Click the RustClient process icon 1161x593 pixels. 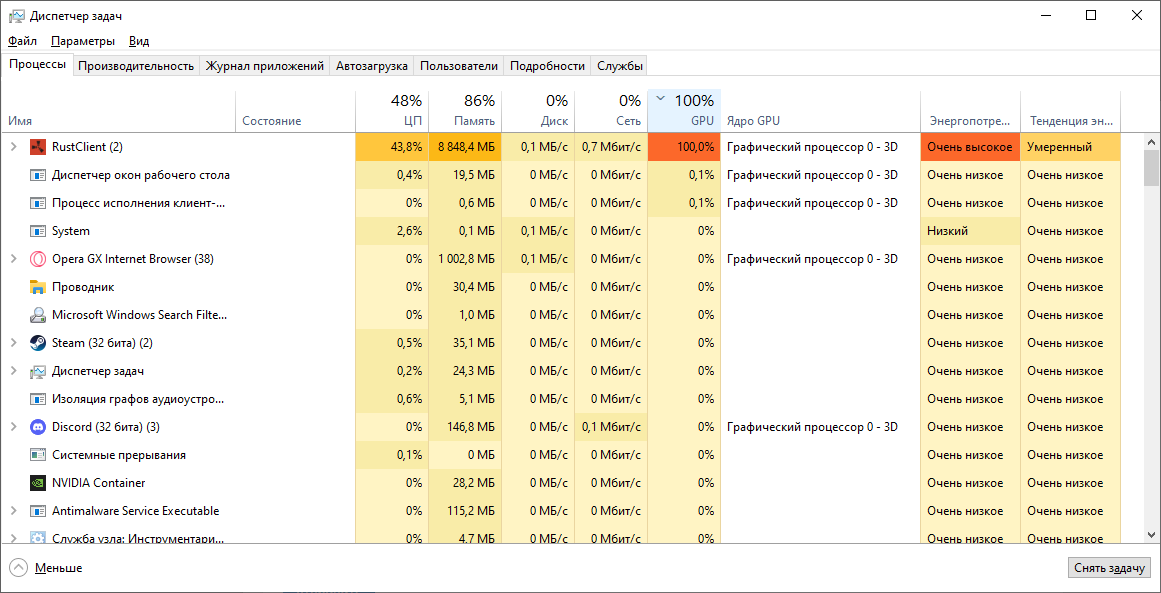(x=38, y=147)
